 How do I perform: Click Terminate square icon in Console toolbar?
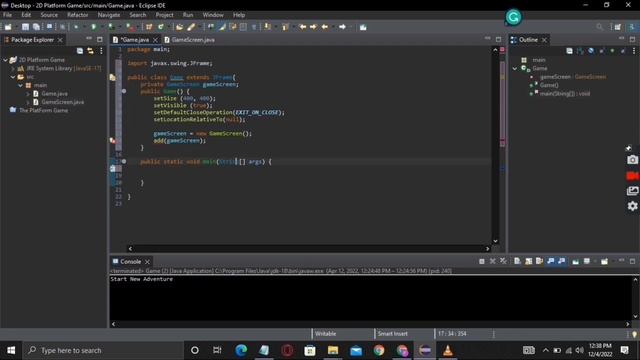point(482,261)
